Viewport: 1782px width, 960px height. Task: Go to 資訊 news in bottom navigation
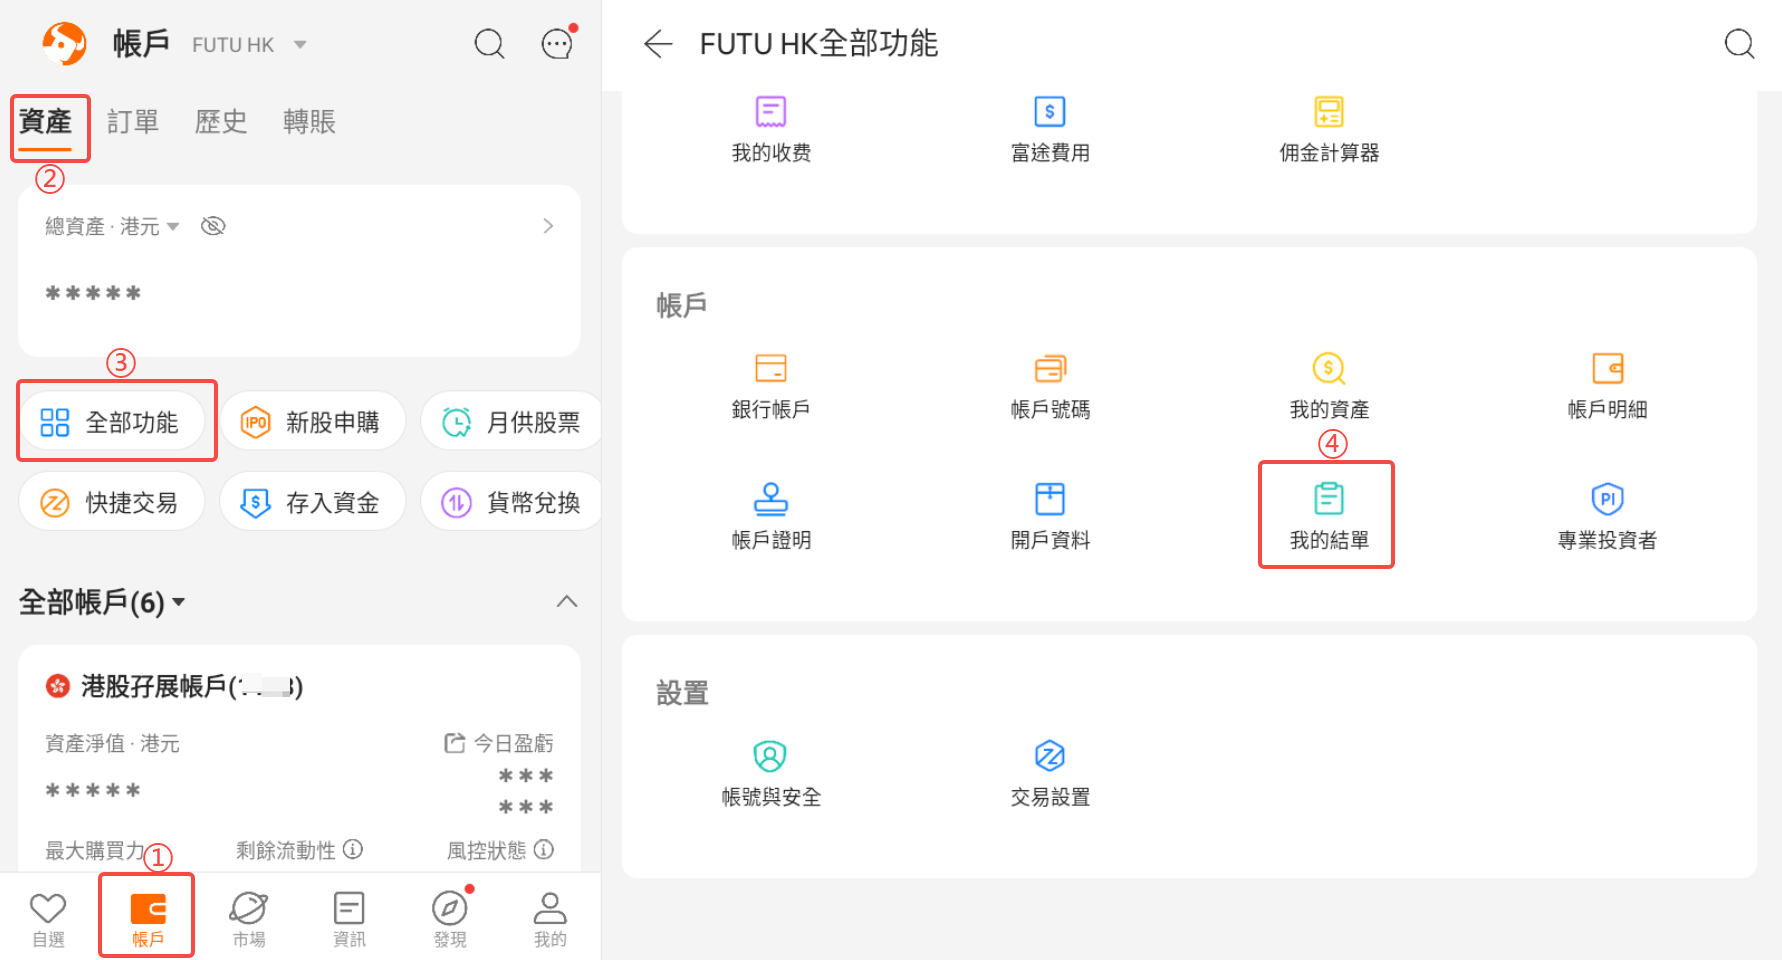click(x=349, y=919)
